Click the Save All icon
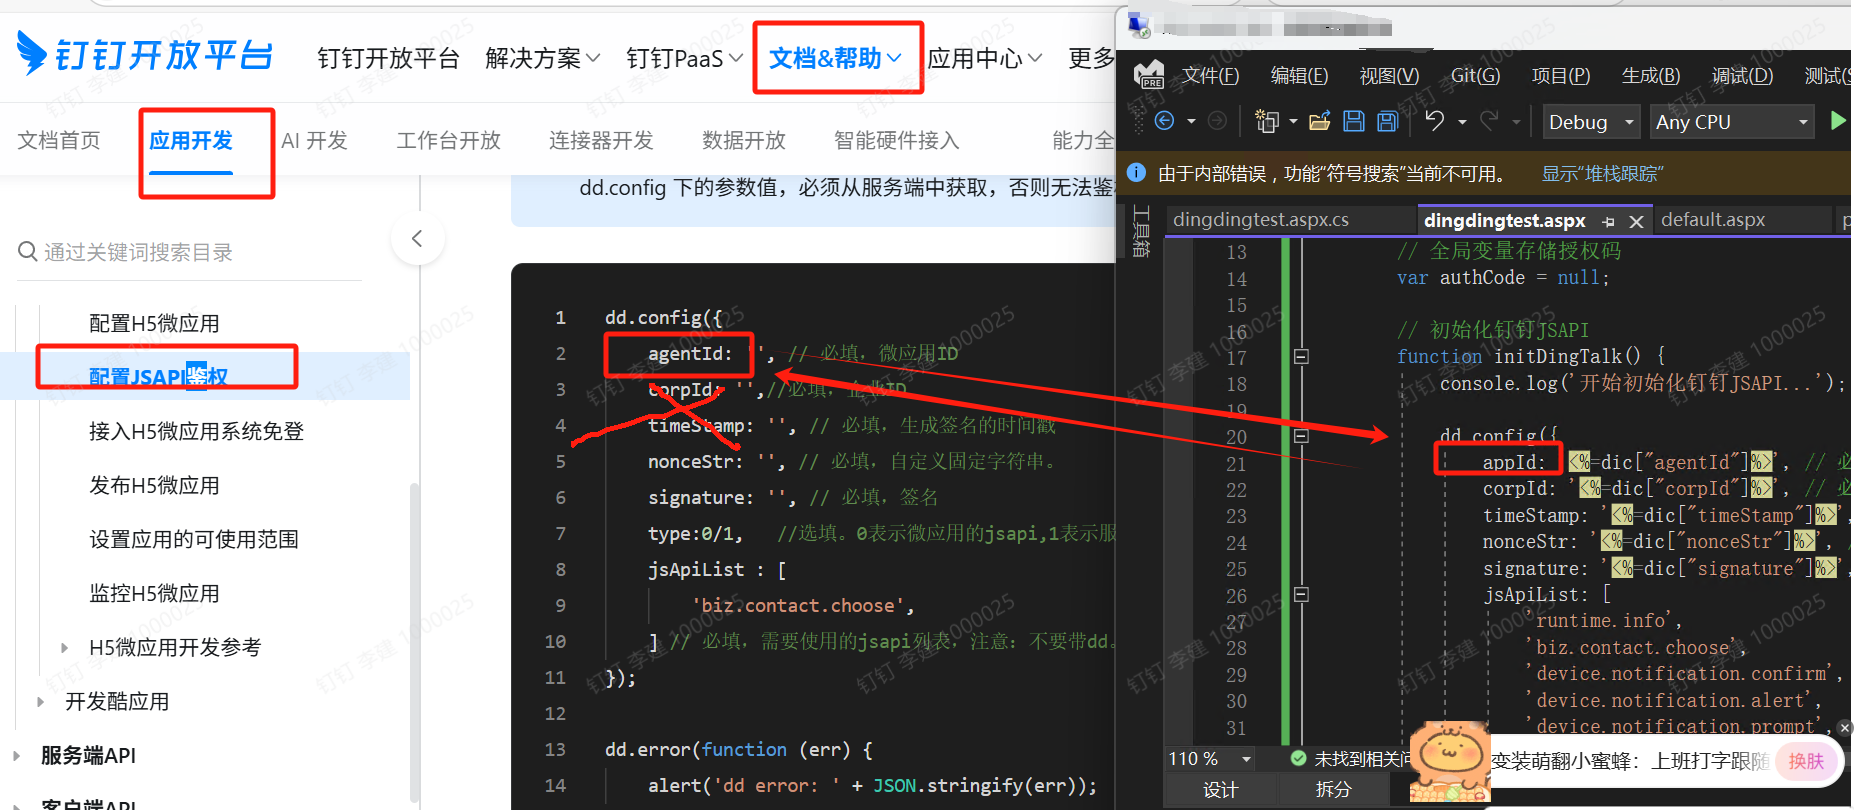1854x810 pixels. click(1388, 121)
